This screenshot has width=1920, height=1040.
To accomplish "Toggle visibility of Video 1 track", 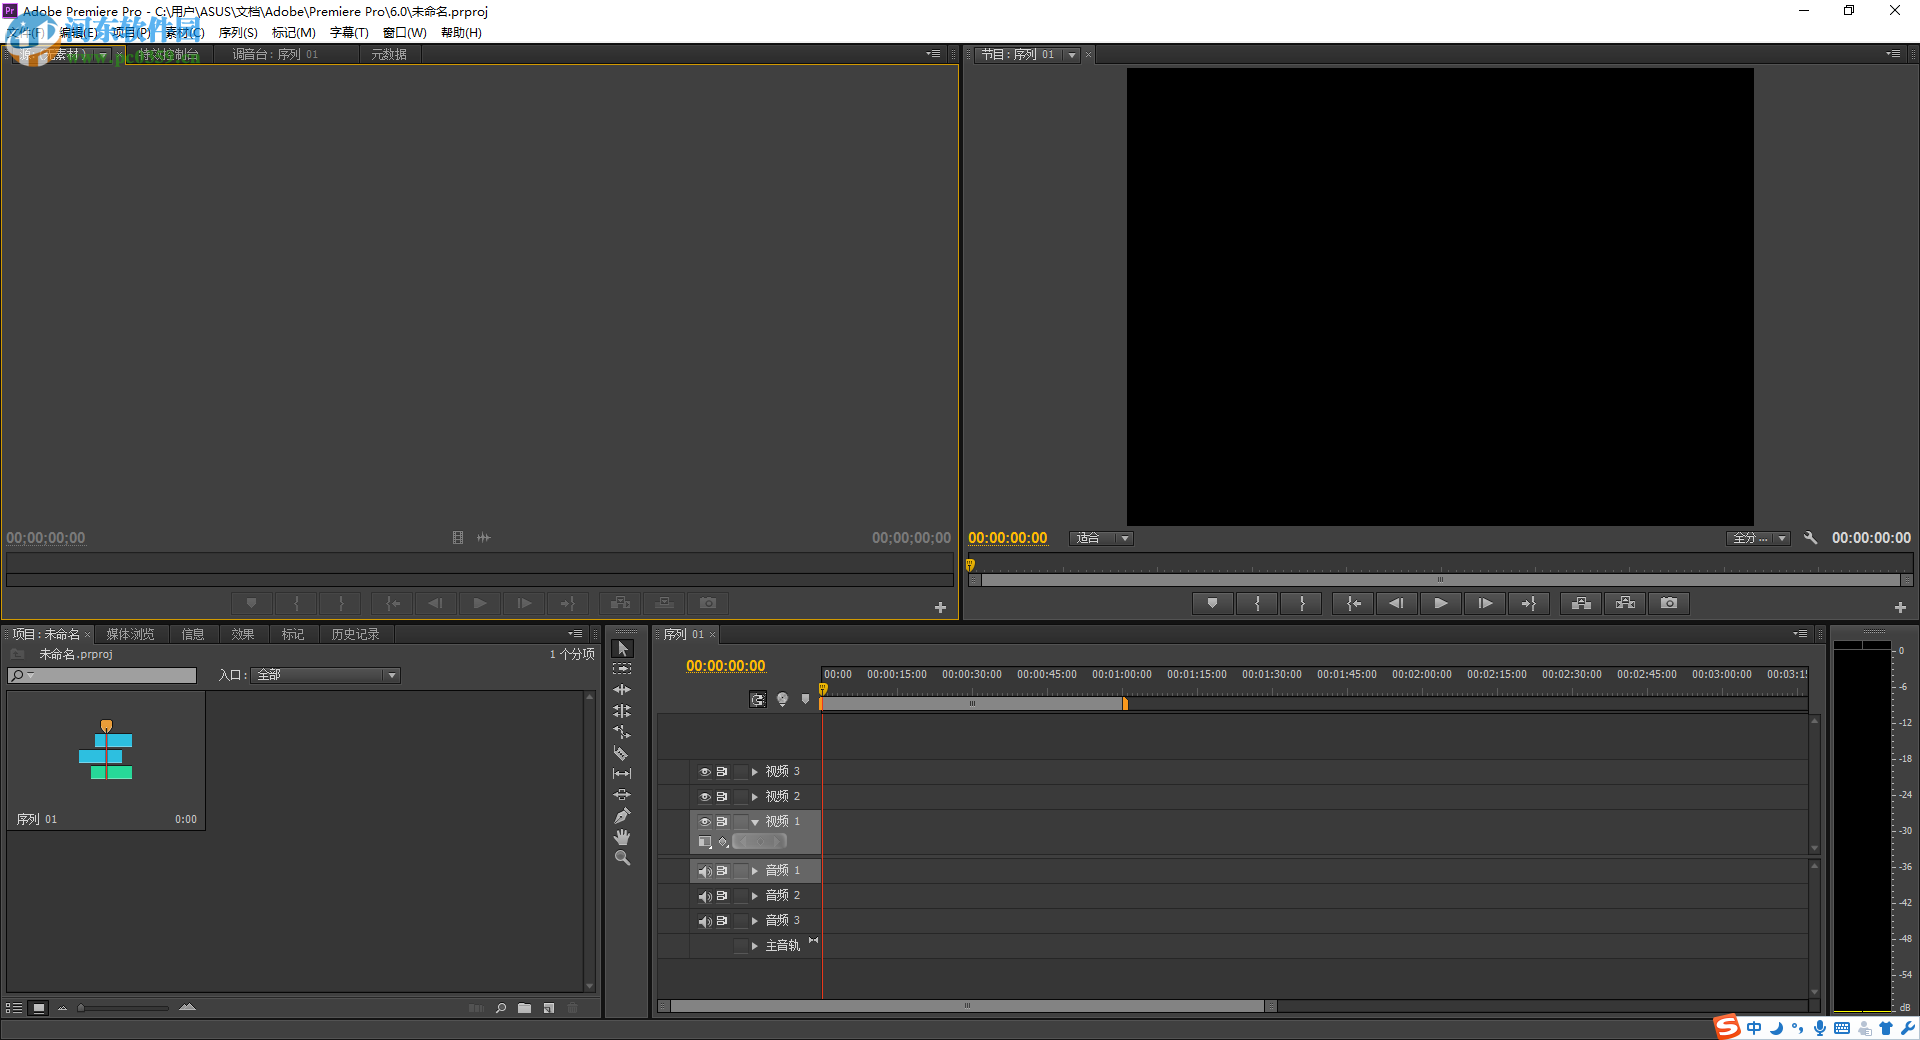I will tap(705, 822).
